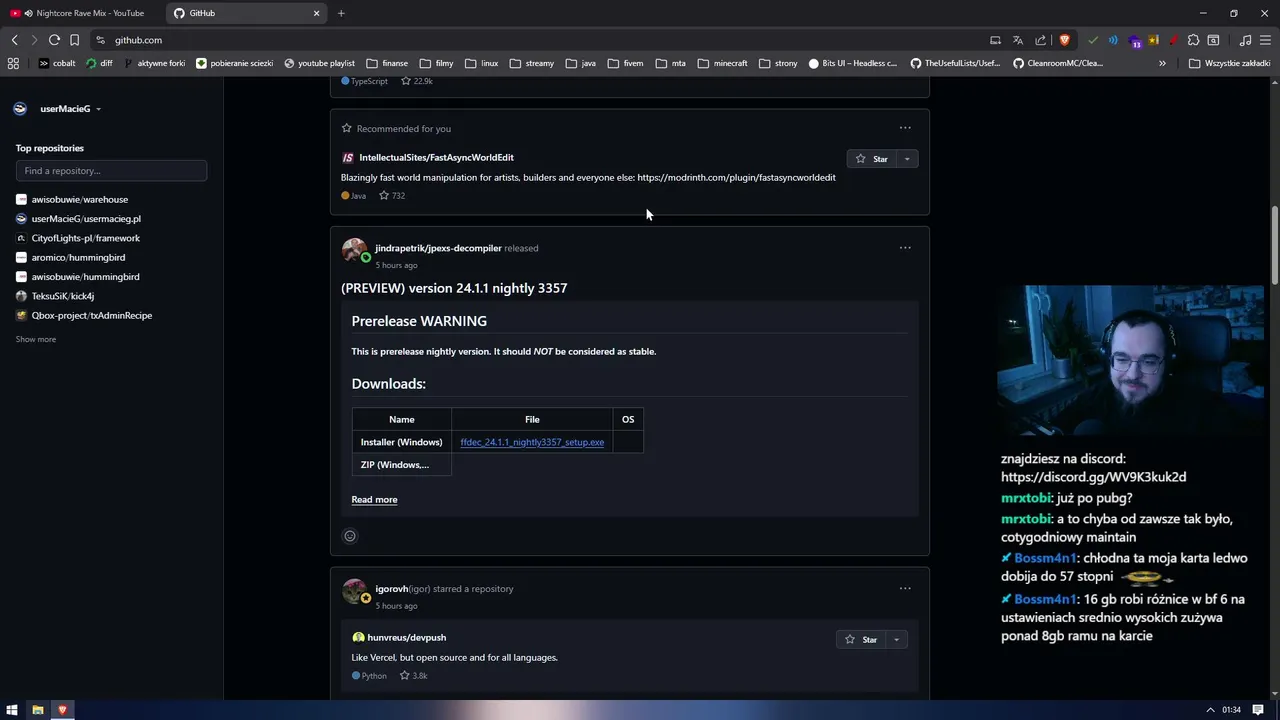Open the igorovh user profile link
The image size is (1280, 720).
tap(391, 588)
